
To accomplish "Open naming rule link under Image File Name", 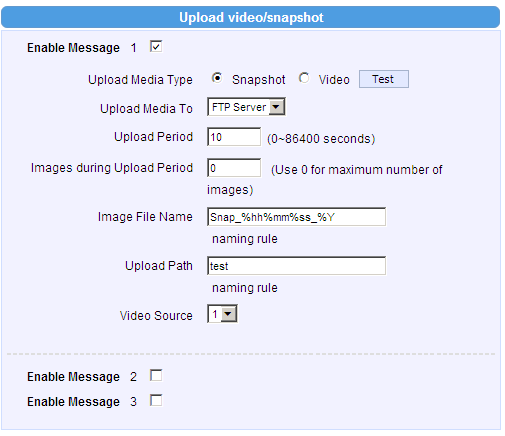I will tap(245, 239).
